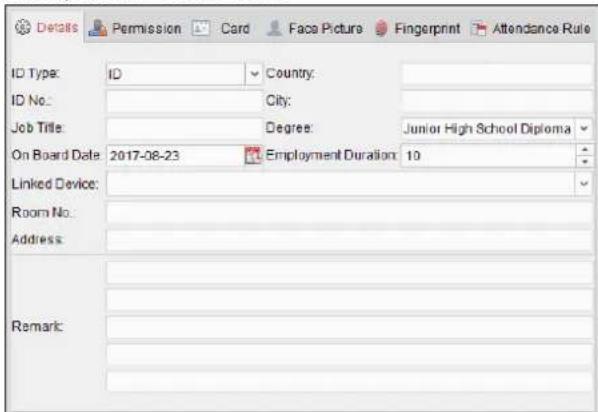This screenshot has height=412, width=598.
Task: Click the Remark text area
Action: (349, 327)
